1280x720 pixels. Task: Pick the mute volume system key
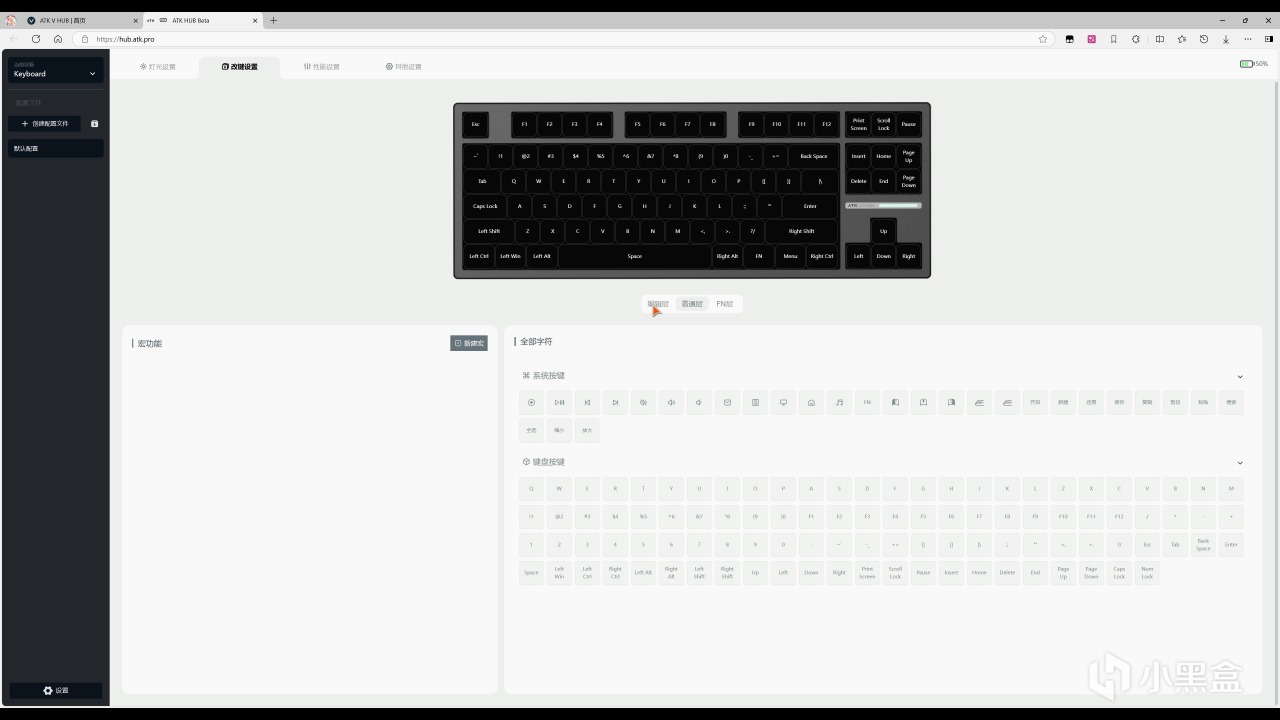643,402
